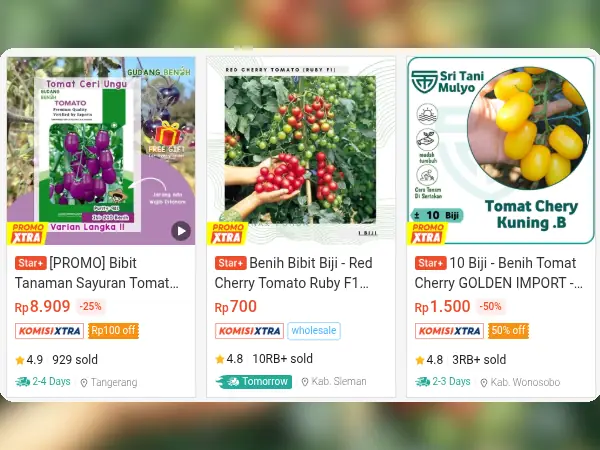Click the star rating icon beside 4.9
600x450 pixels.
(x=20, y=360)
